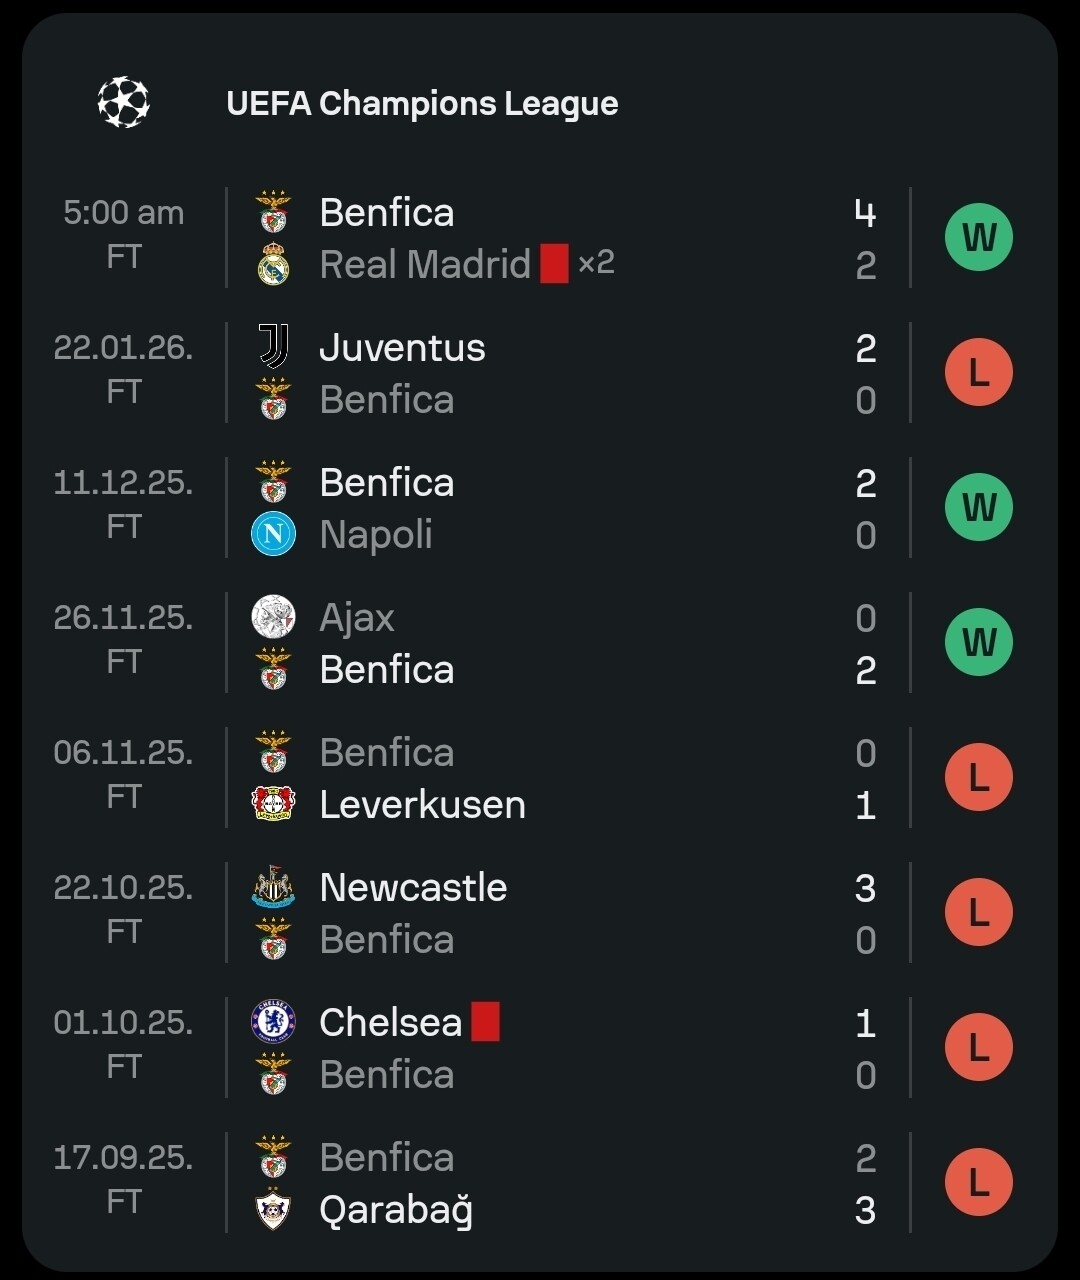Click the Leverkusen club crest

pyautogui.click(x=273, y=804)
